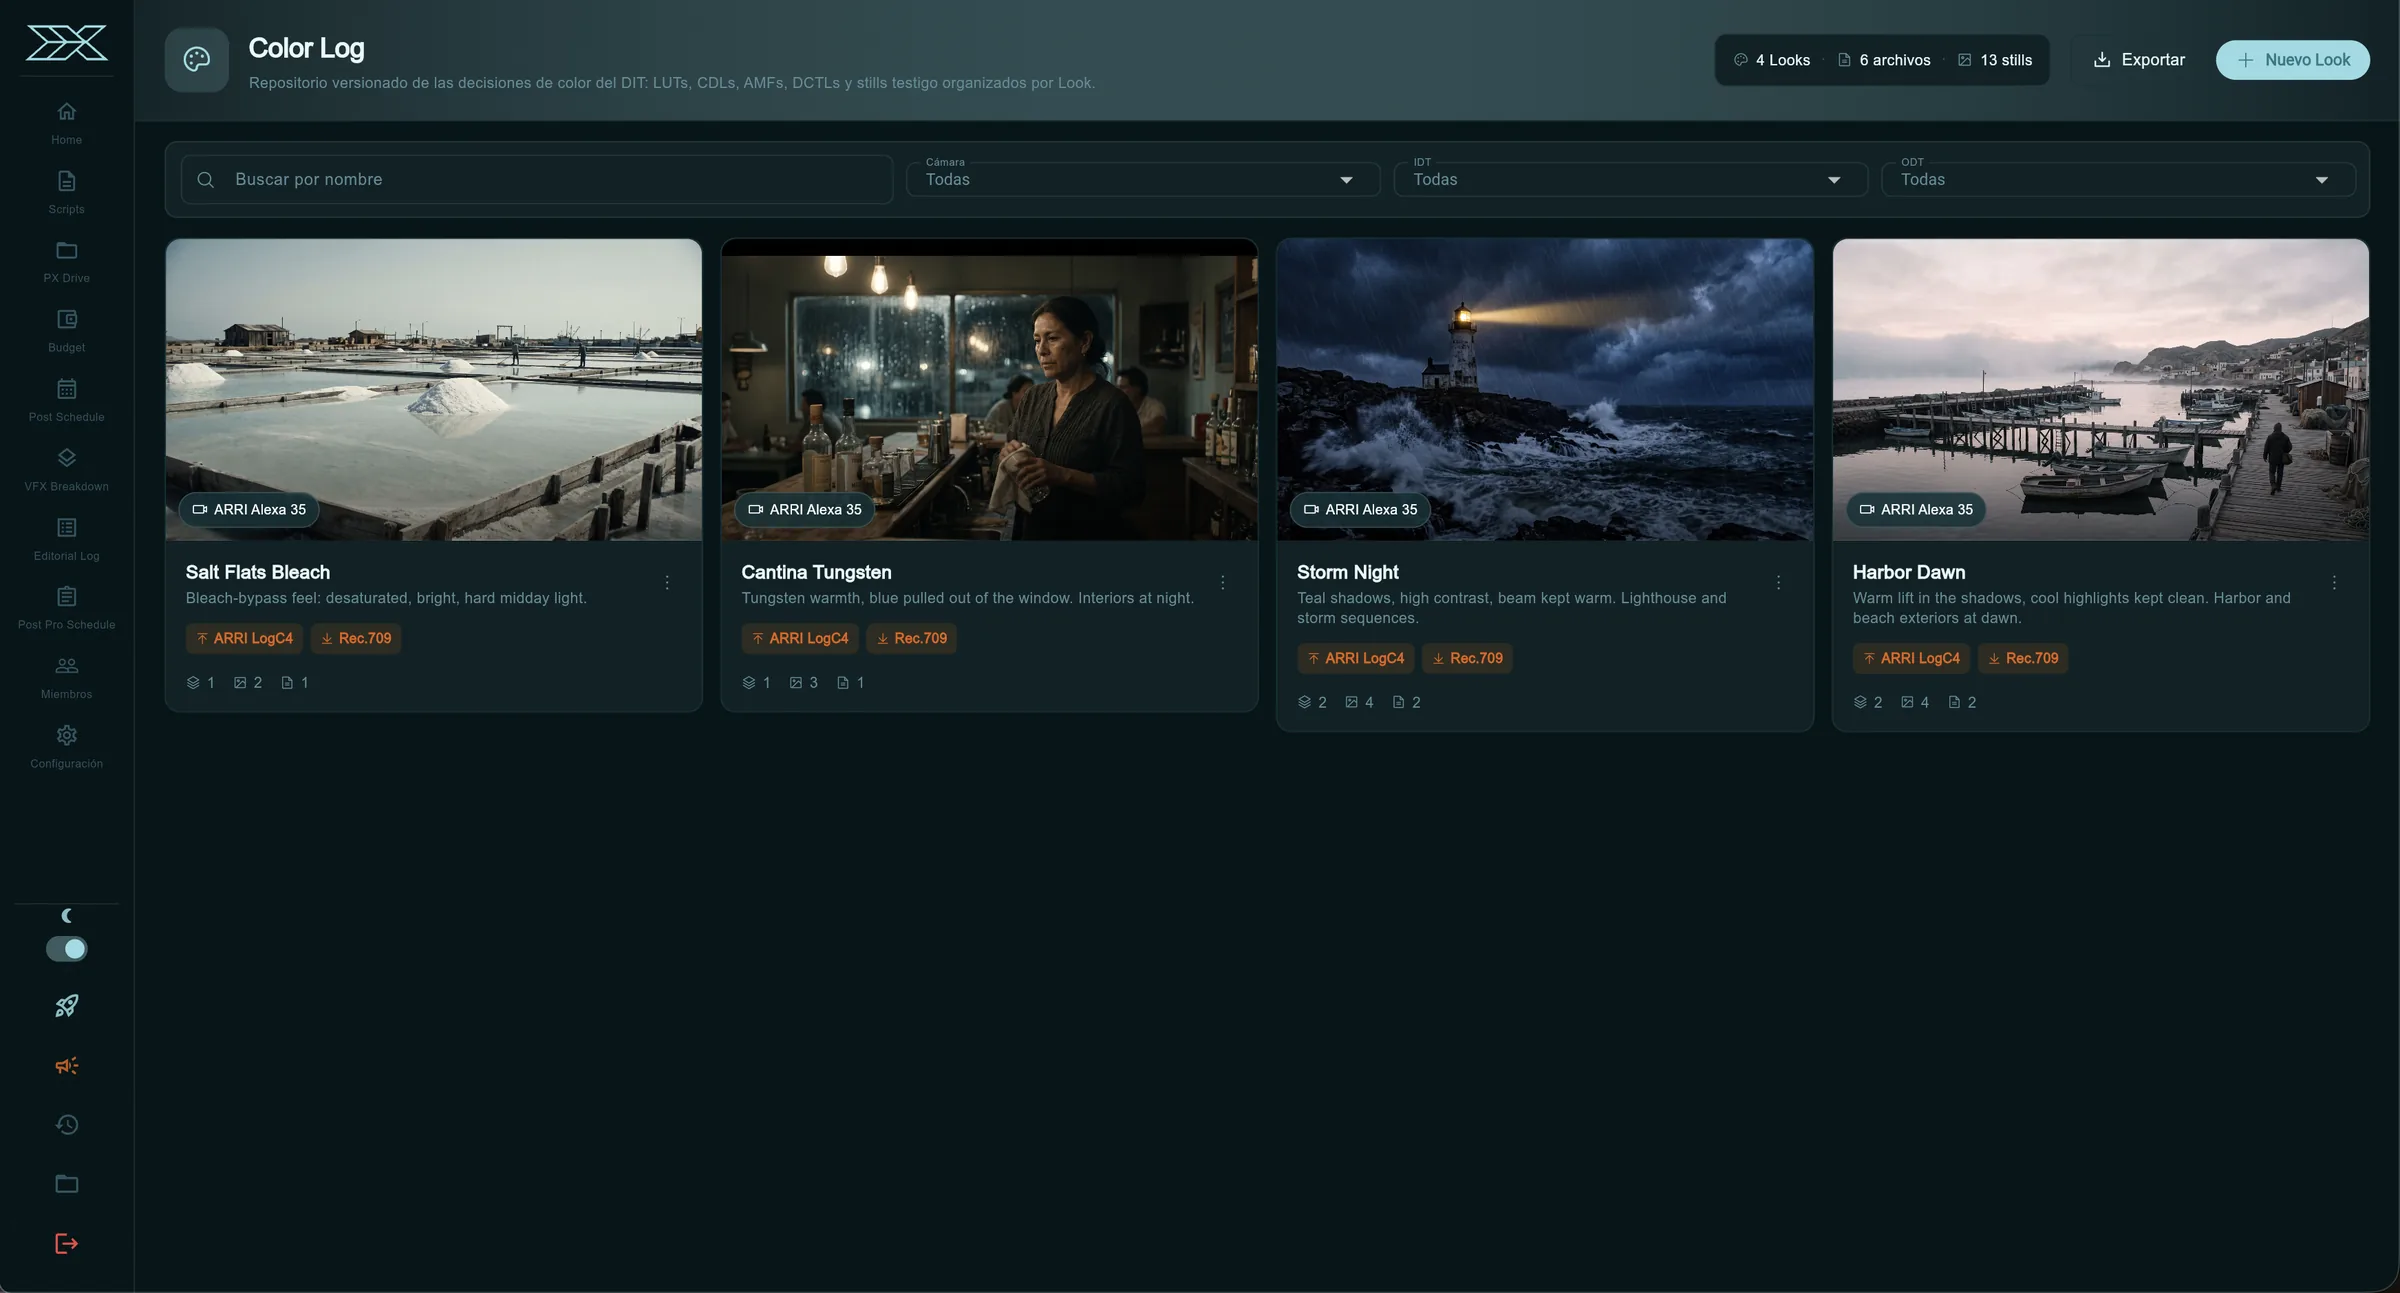Open Cantina Tungsten three-dot menu

1222,582
